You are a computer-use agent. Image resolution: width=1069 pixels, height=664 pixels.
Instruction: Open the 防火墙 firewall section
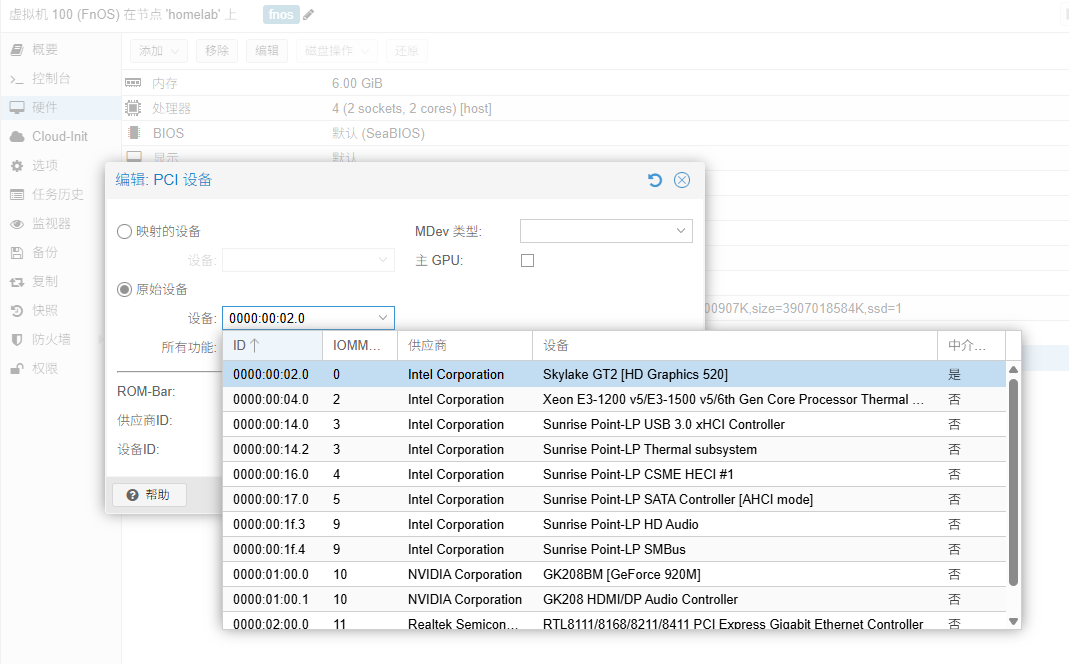point(51,339)
